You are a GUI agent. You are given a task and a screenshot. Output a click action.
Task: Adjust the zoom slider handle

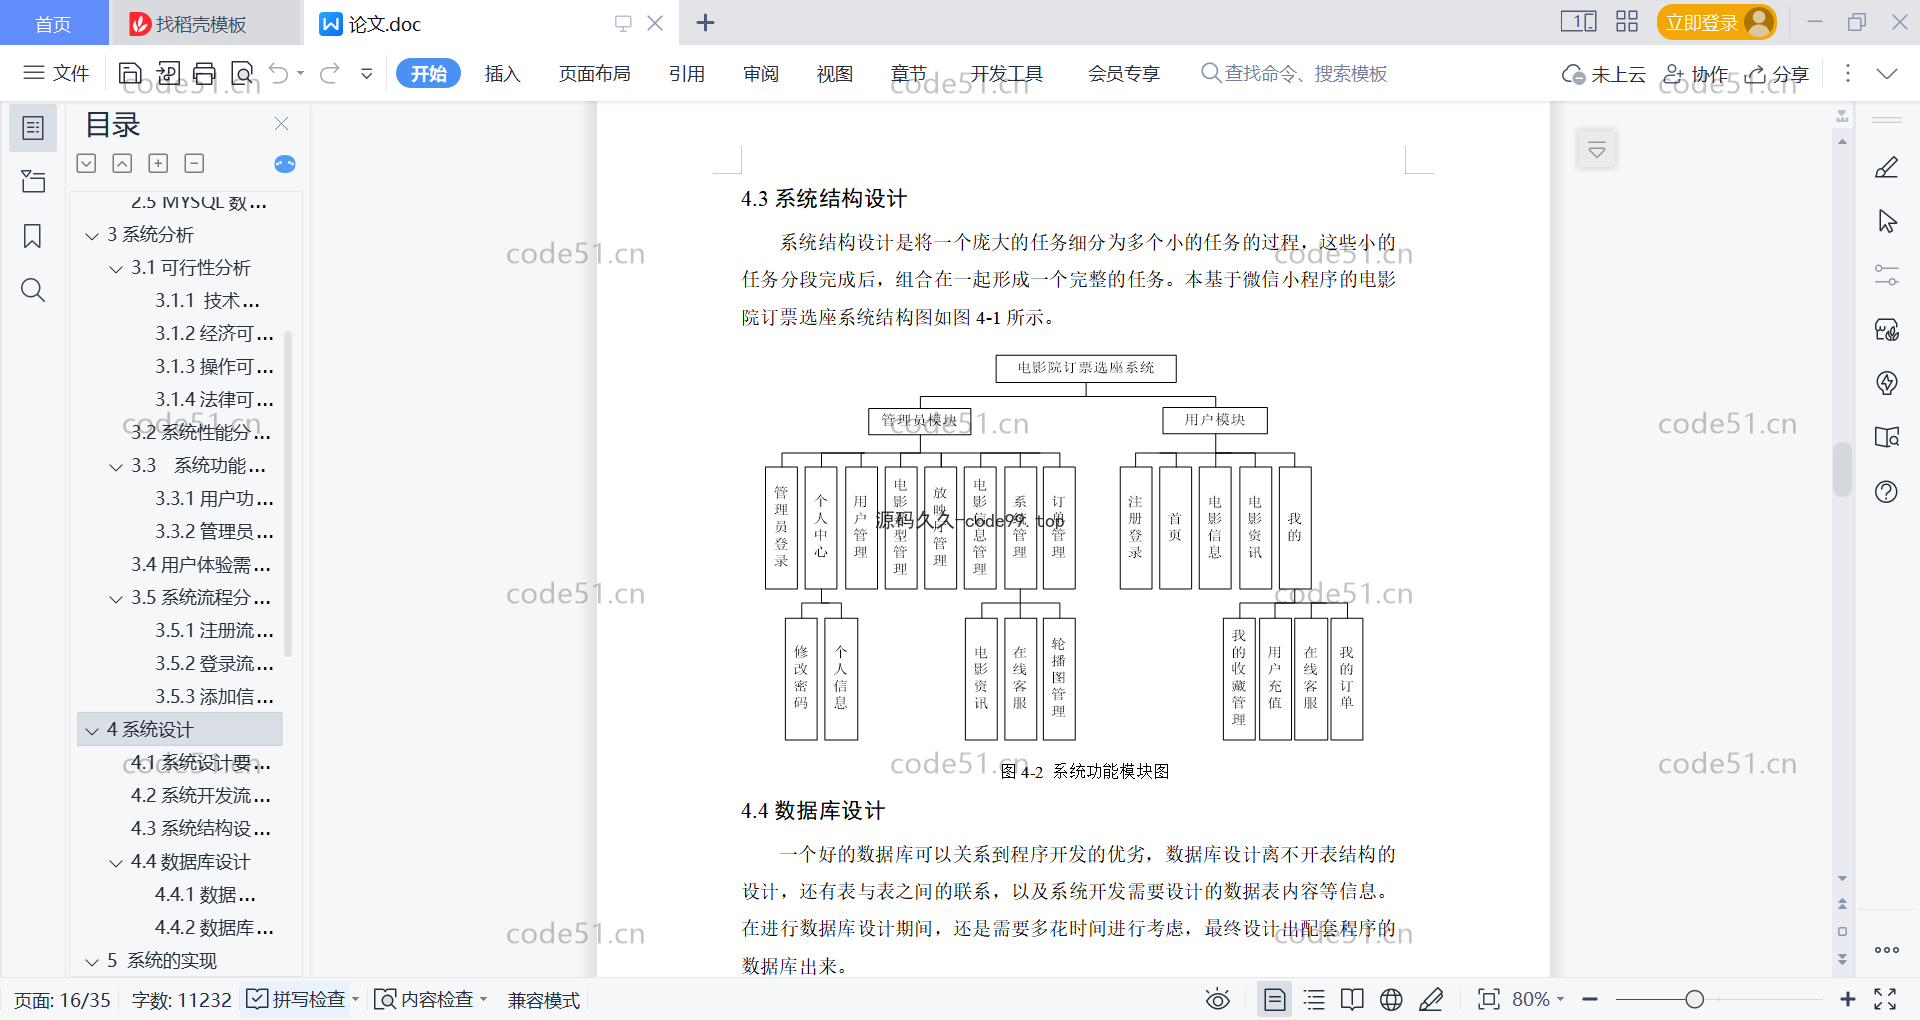point(1694,999)
